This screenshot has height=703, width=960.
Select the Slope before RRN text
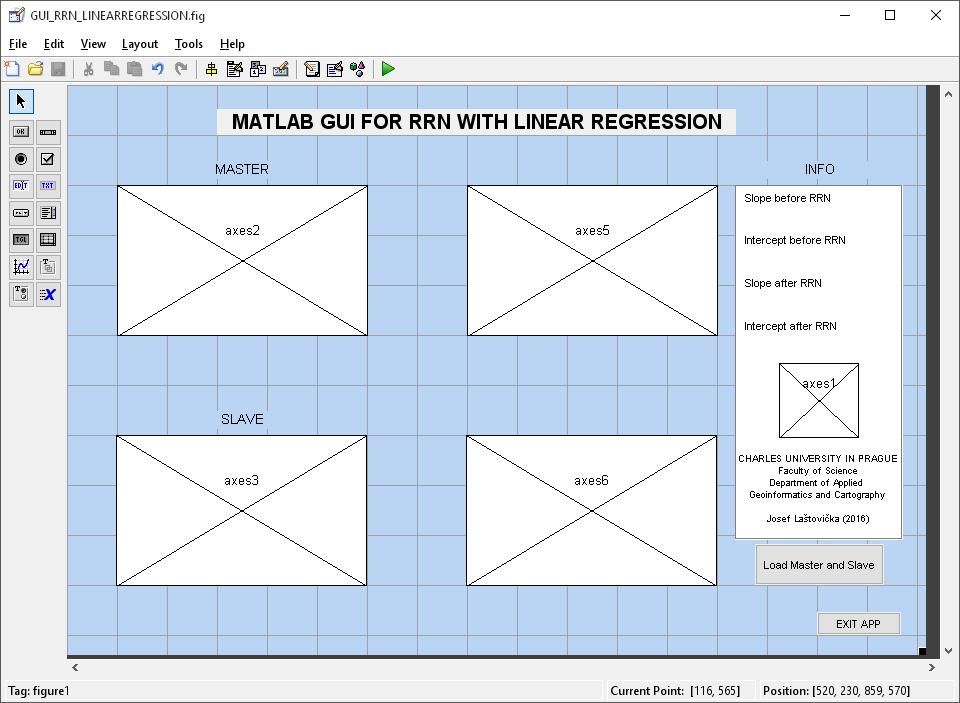click(787, 198)
